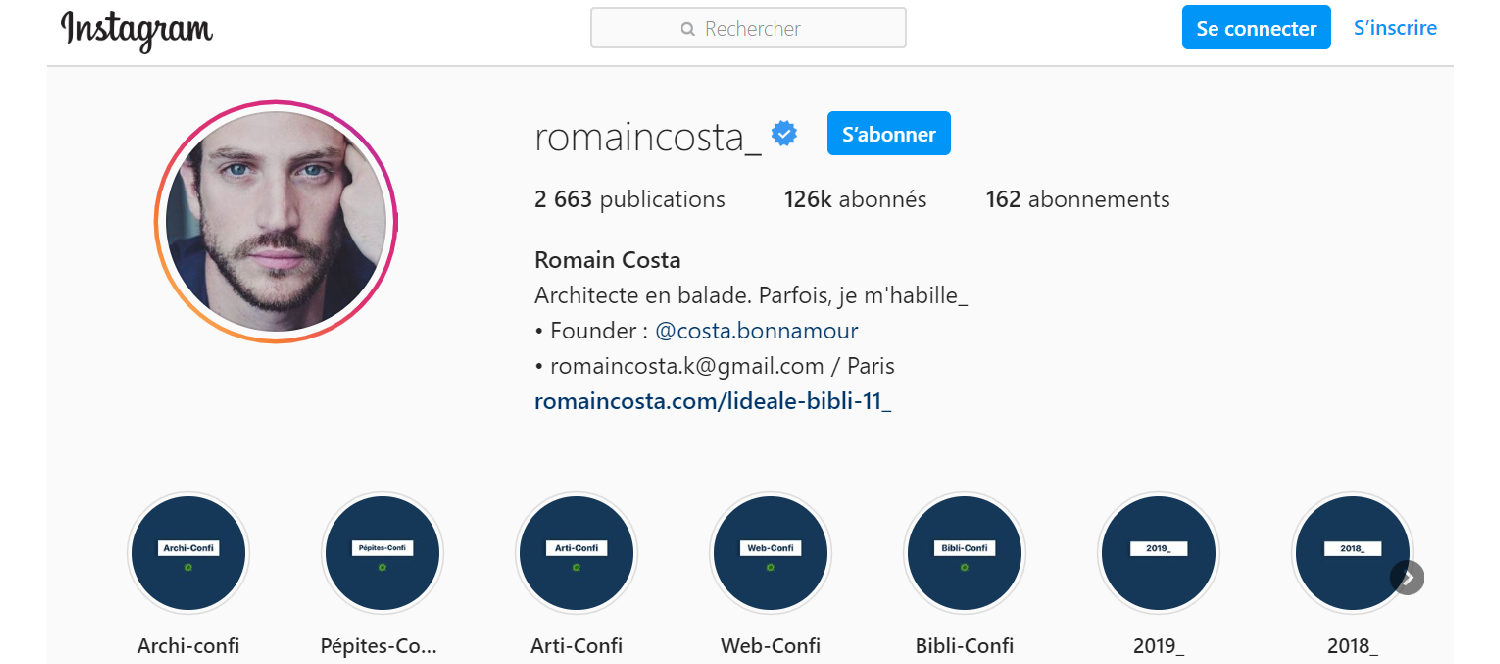Click the Romain Costa display name

[x=607, y=260]
